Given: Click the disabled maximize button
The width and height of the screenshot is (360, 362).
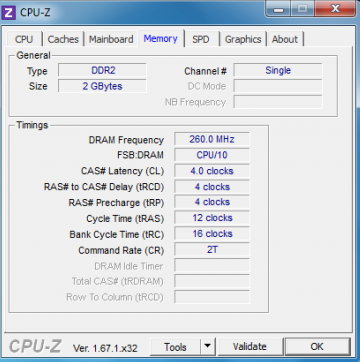Looking at the screenshot, I should point(303,9).
